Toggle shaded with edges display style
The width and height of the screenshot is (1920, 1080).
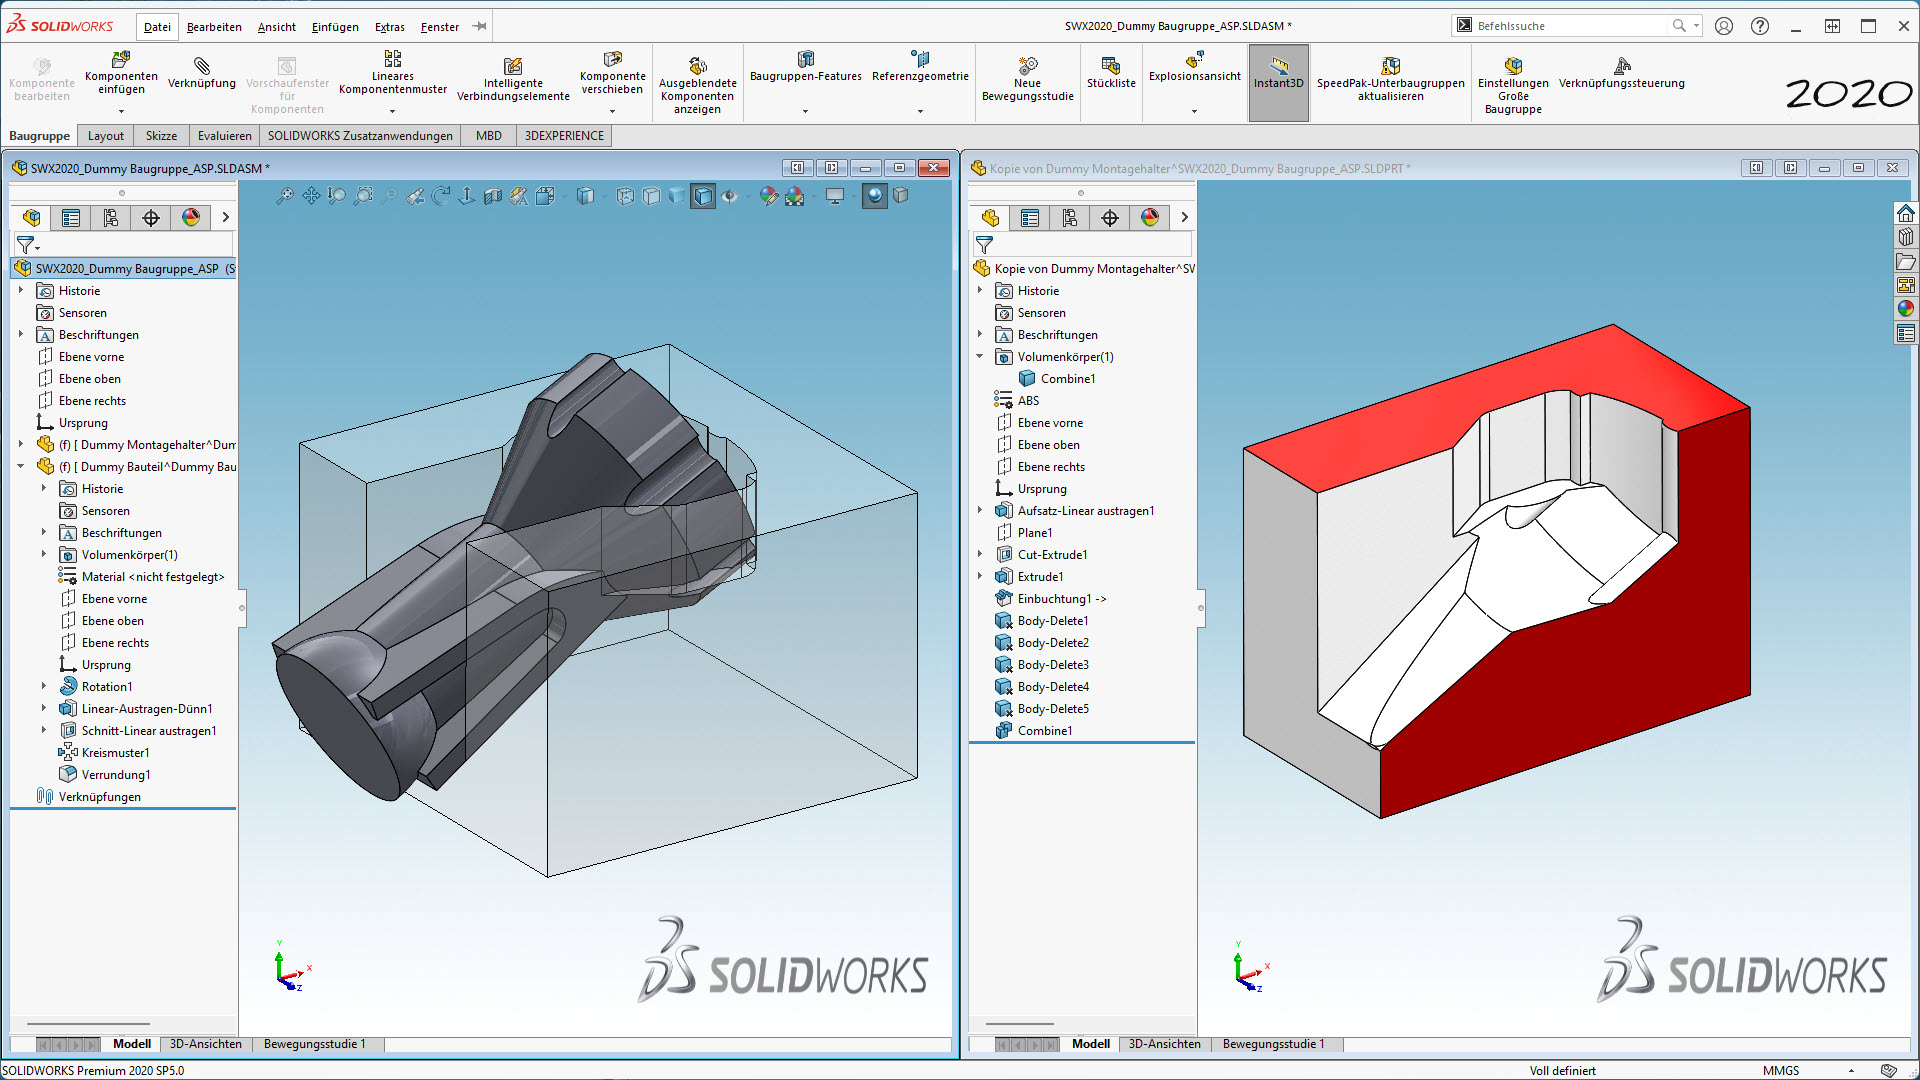coord(703,196)
